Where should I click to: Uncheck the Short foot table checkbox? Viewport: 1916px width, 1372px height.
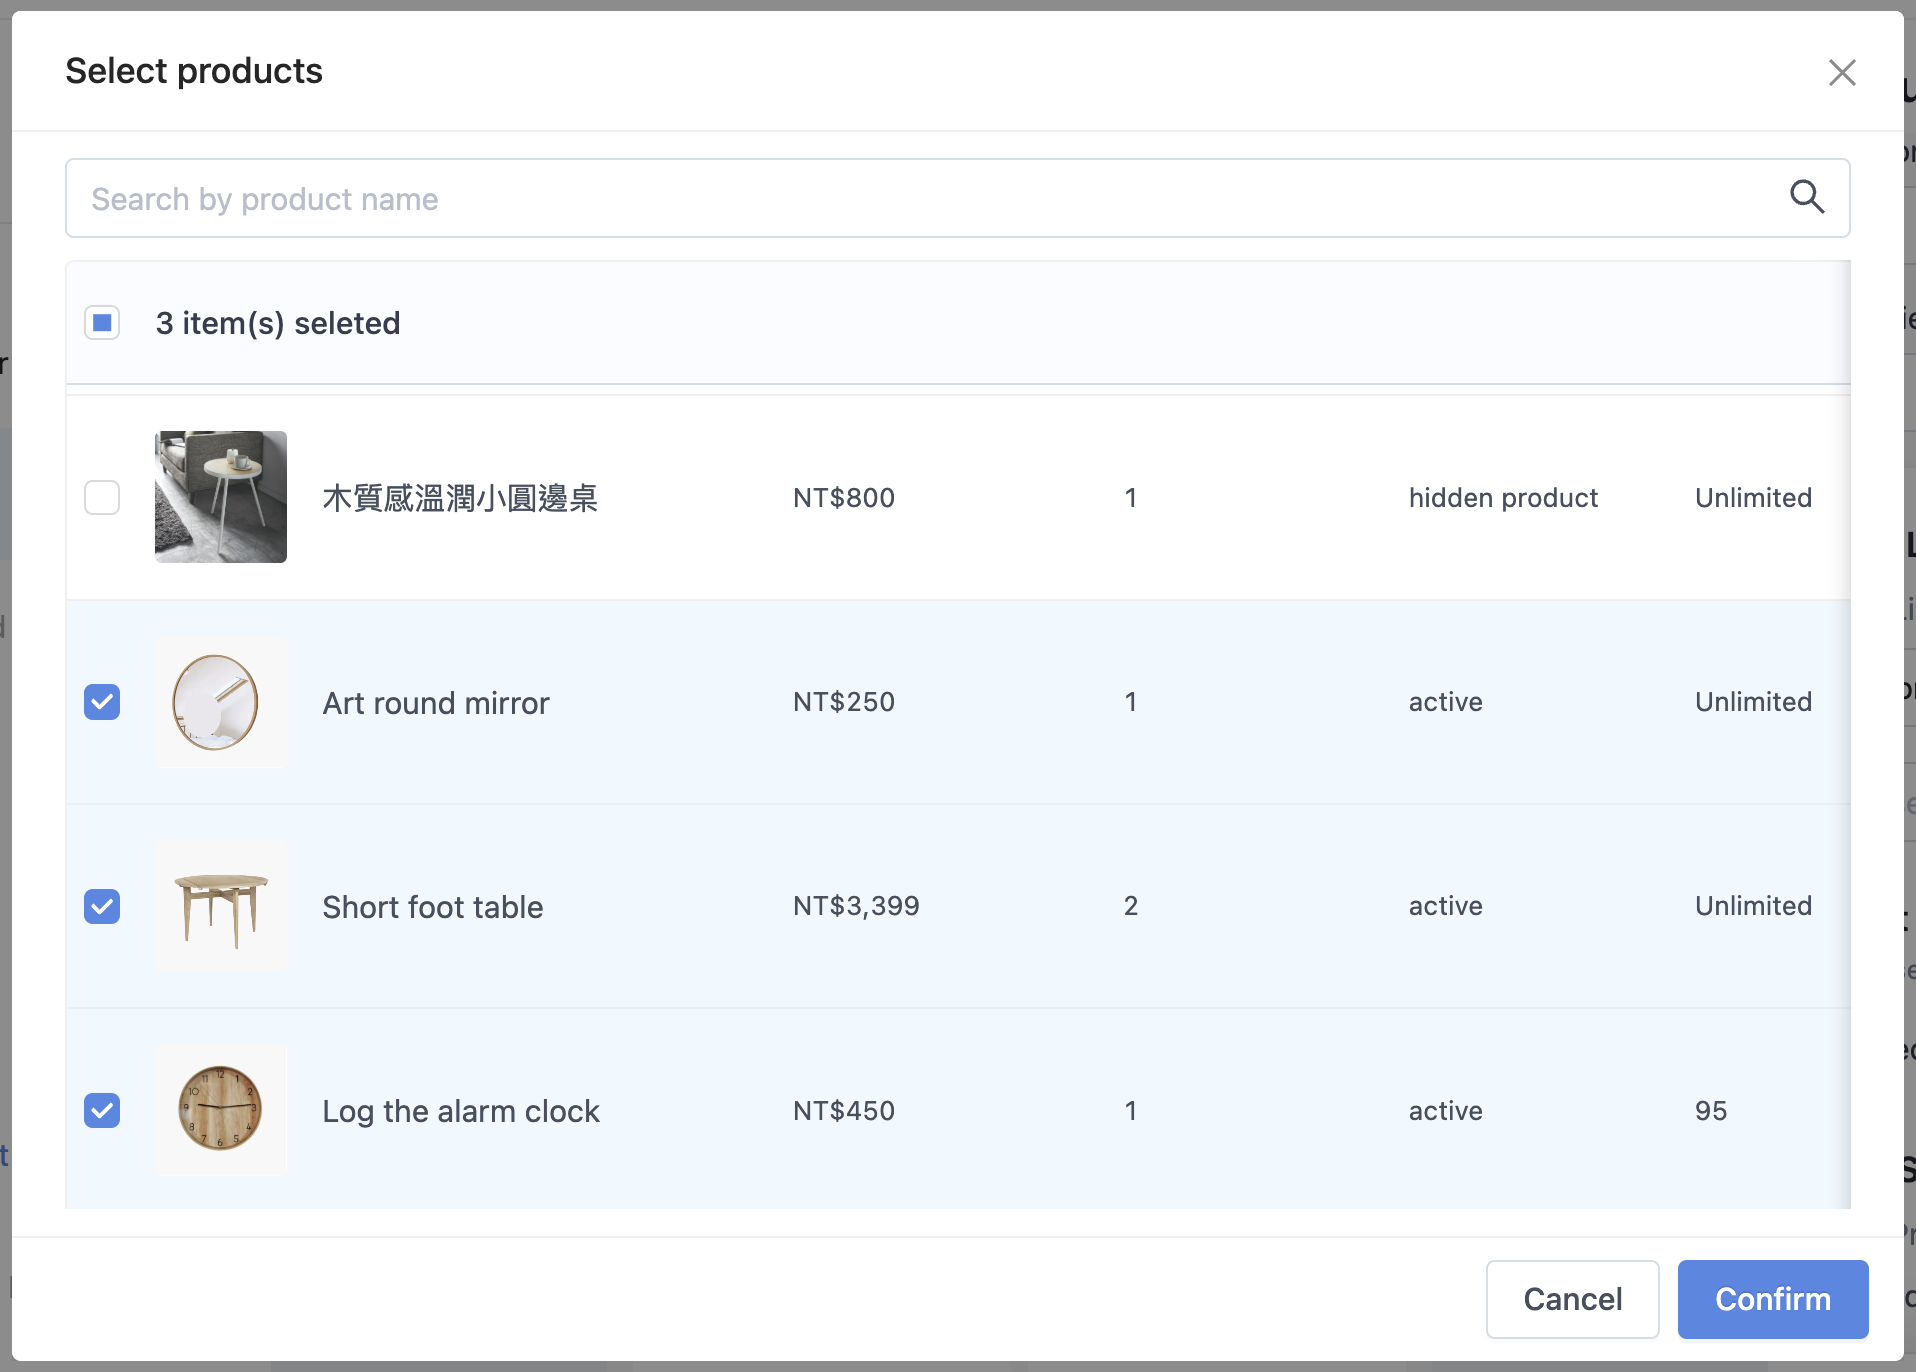pyautogui.click(x=102, y=906)
